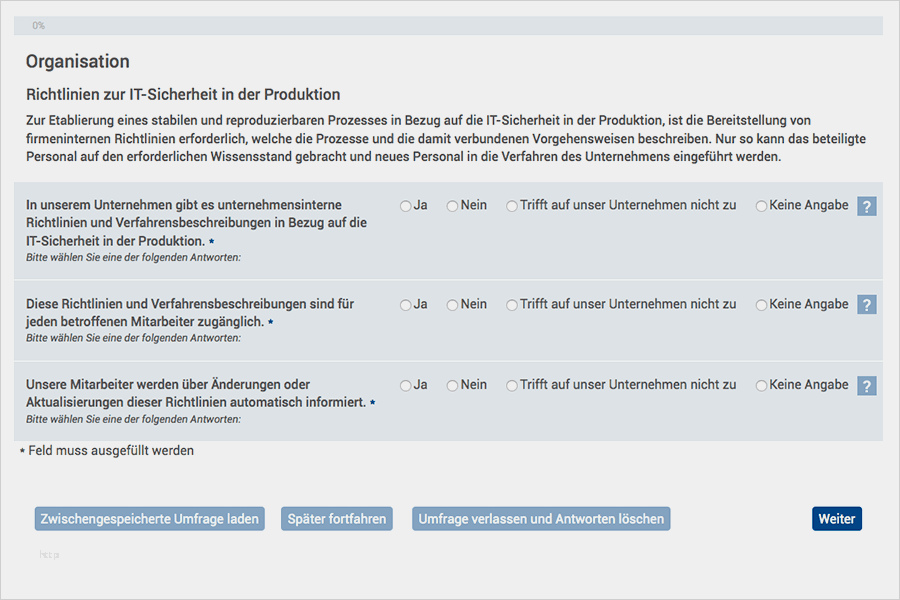Choose 'Nein' for internal guidelines existence question
Image resolution: width=900 pixels, height=600 pixels.
(x=452, y=206)
